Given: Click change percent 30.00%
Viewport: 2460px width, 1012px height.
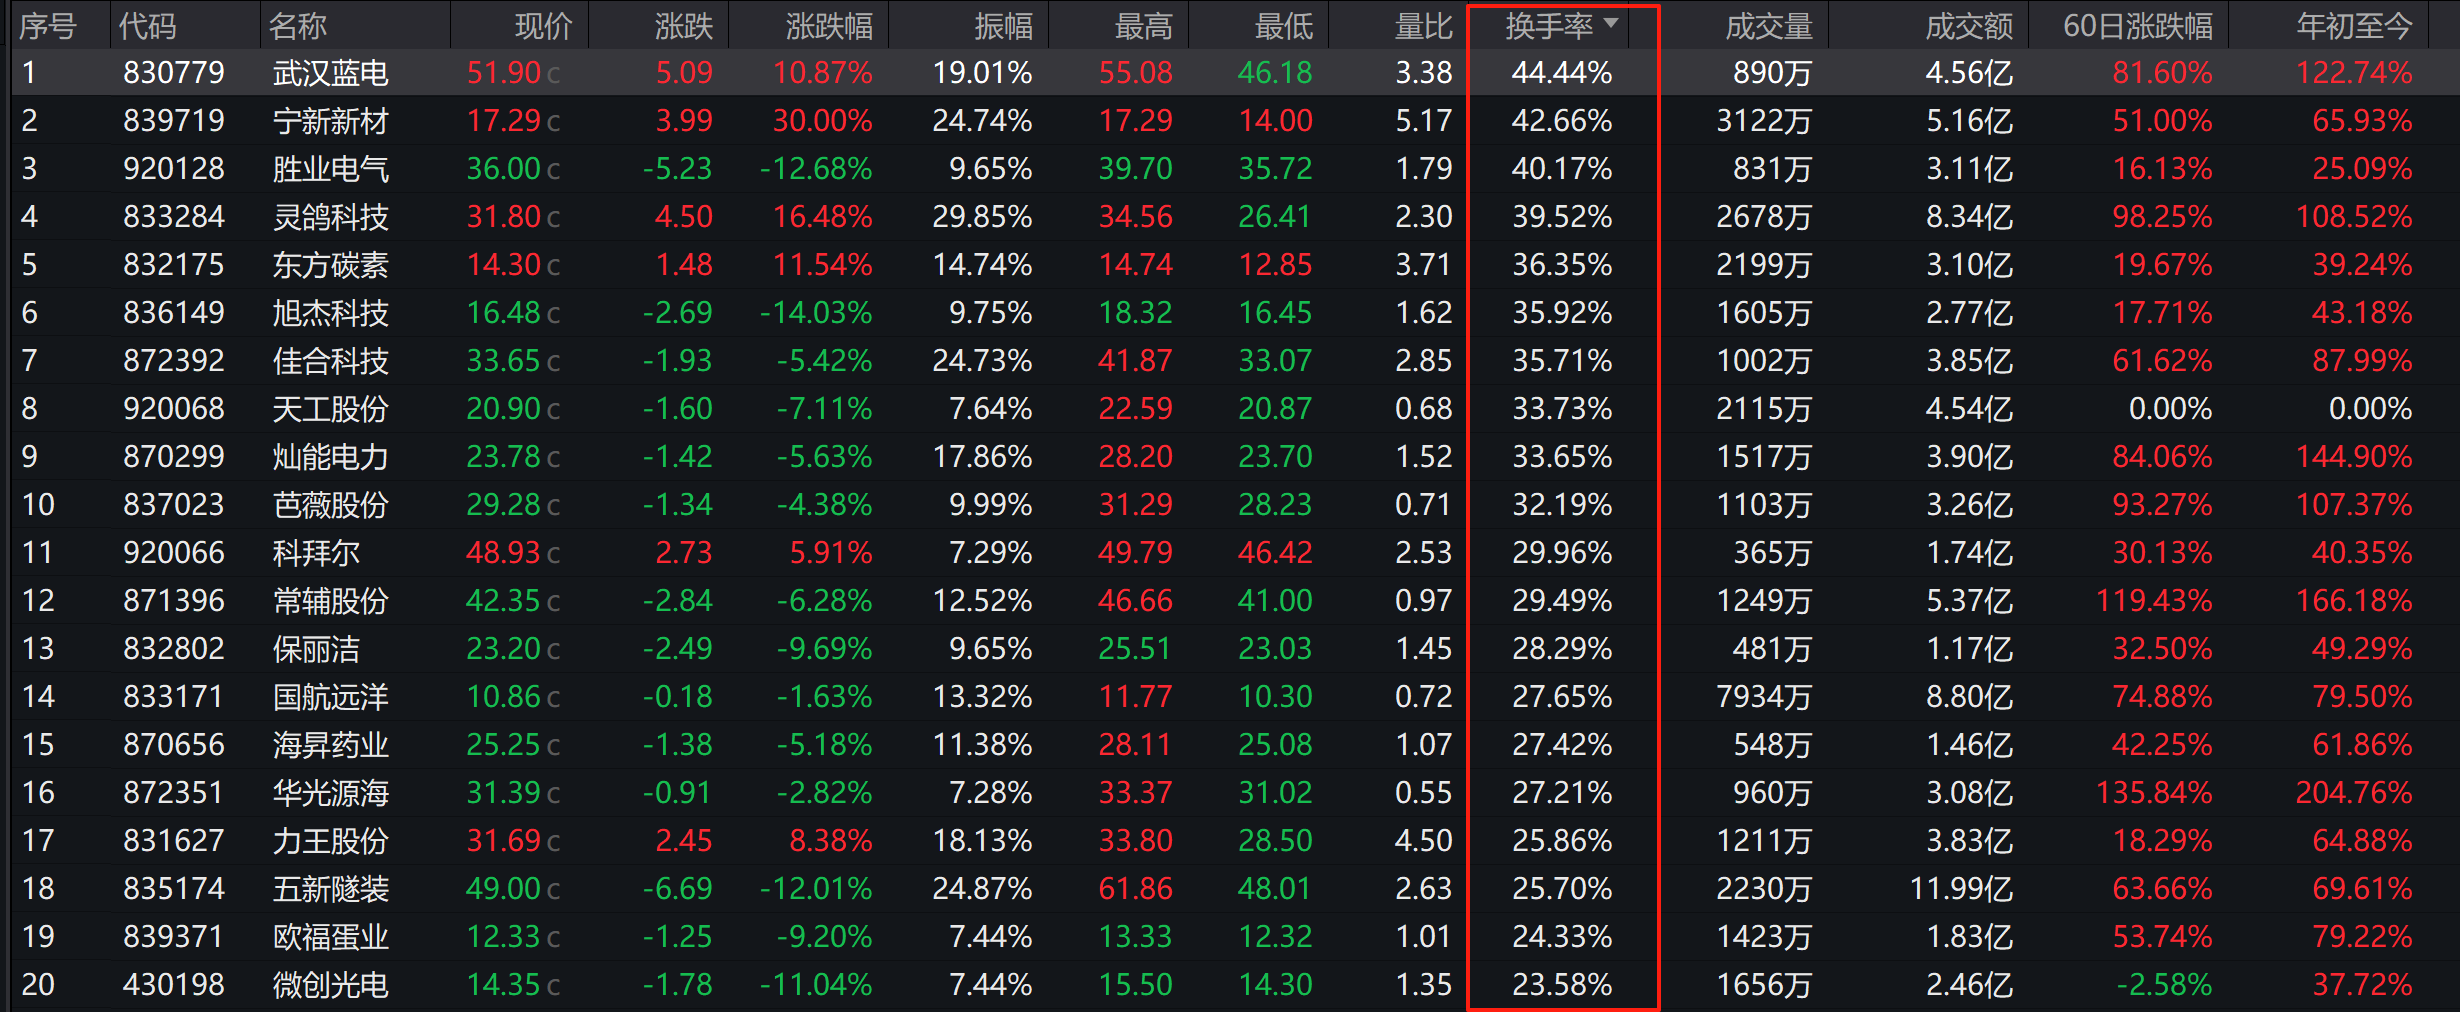Looking at the screenshot, I should 823,121.
